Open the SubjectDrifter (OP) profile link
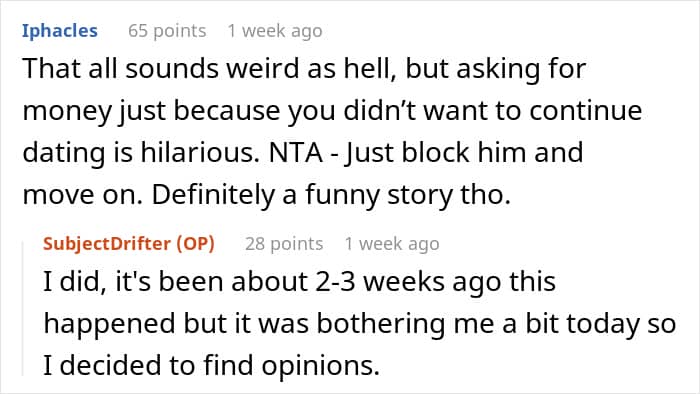The height and width of the screenshot is (394, 700). point(129,244)
